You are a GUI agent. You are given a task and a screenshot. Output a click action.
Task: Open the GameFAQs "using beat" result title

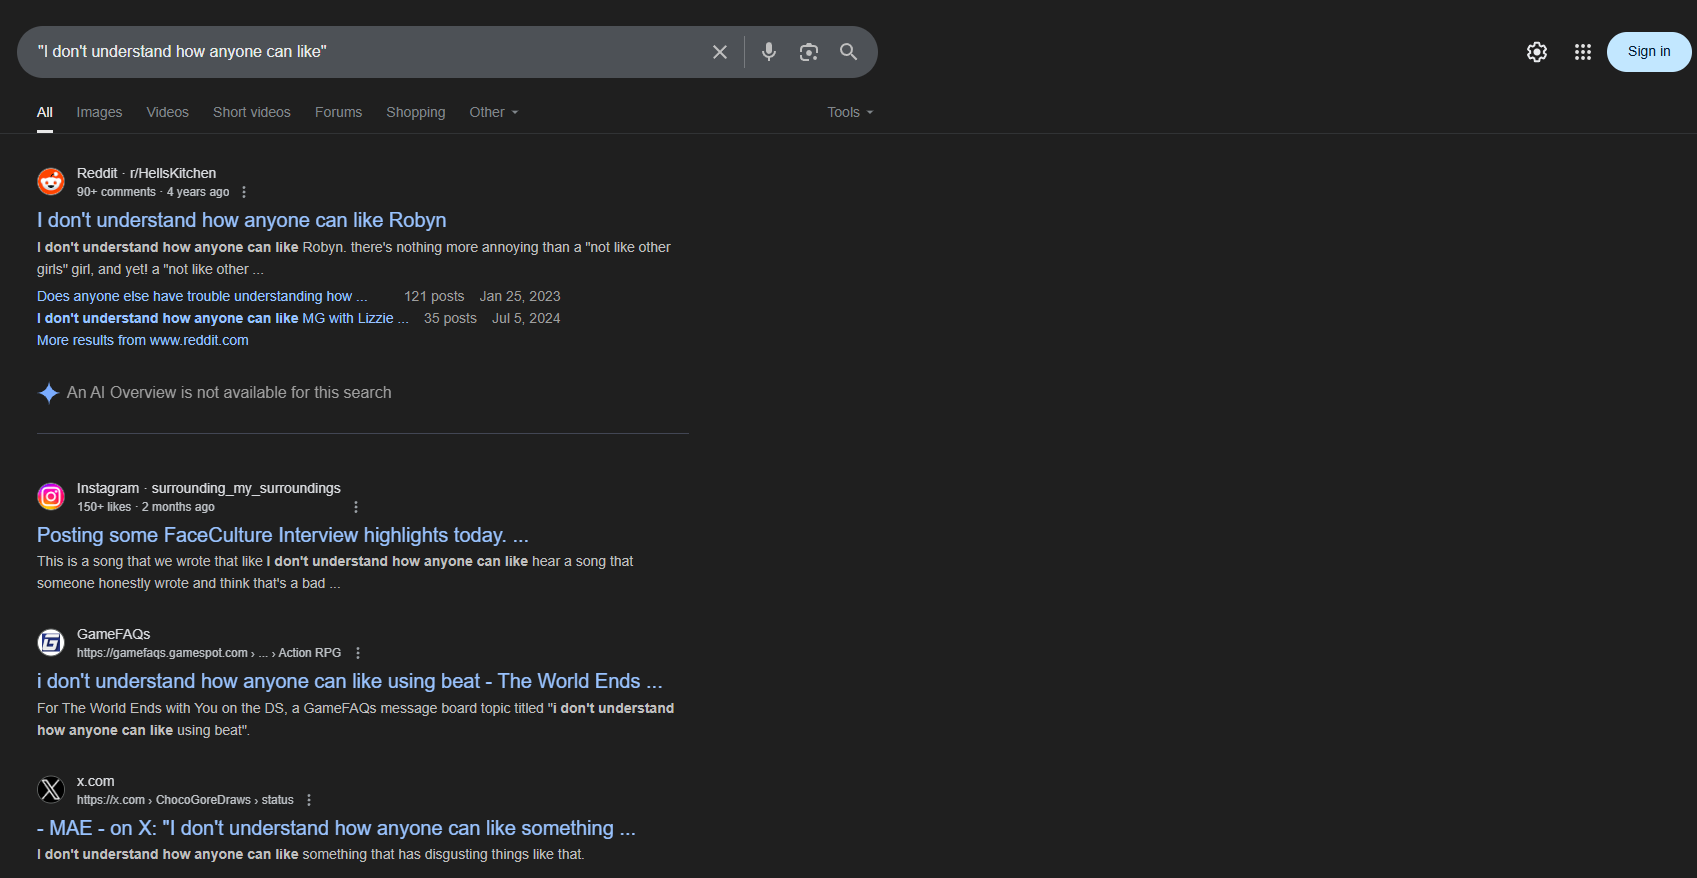point(350,681)
